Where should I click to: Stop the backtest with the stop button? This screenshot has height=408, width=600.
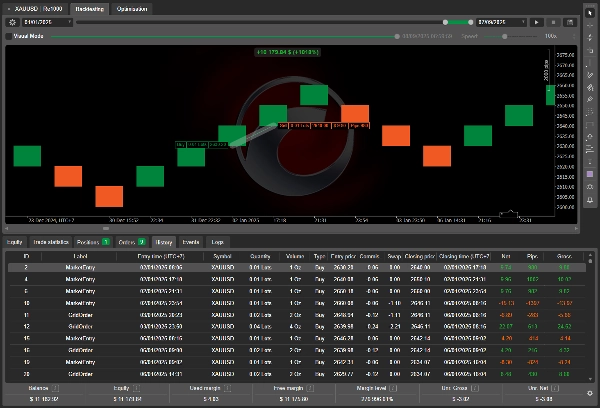click(x=553, y=21)
